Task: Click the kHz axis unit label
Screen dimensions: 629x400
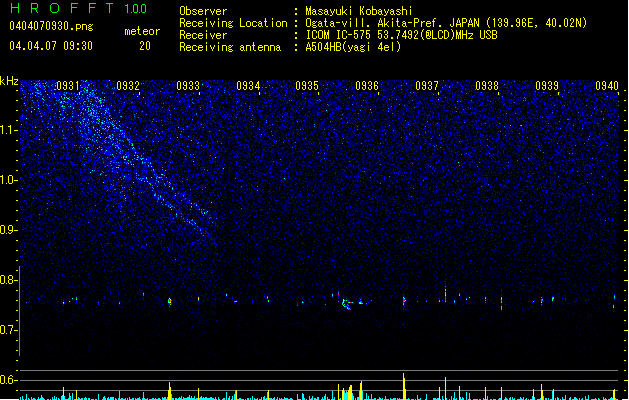Action: click(9, 81)
